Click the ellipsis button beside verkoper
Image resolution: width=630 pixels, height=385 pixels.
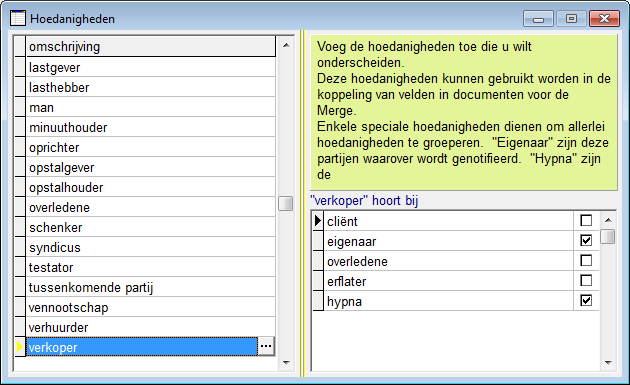[266, 346]
